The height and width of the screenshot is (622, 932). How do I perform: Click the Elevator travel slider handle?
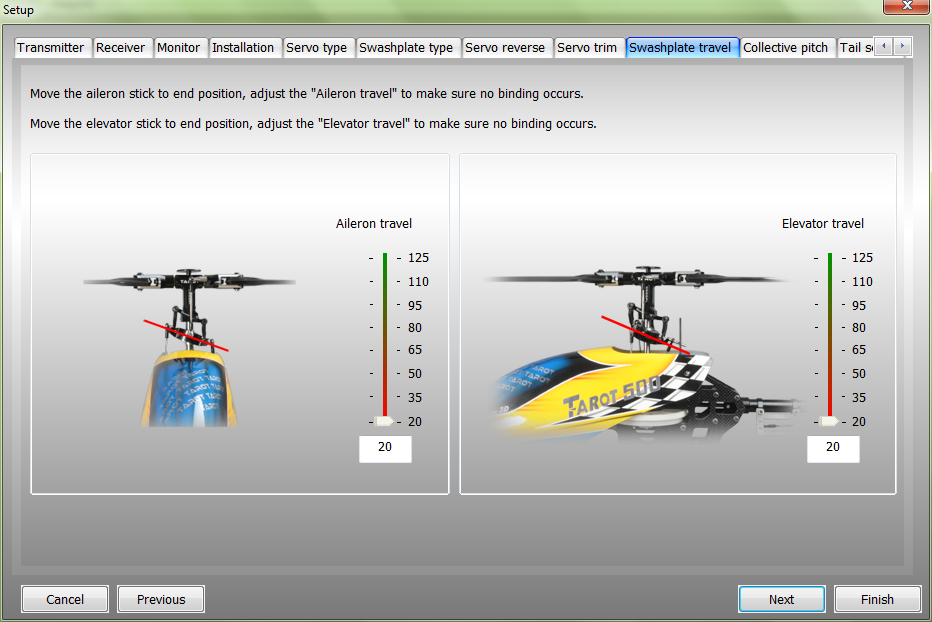(829, 421)
